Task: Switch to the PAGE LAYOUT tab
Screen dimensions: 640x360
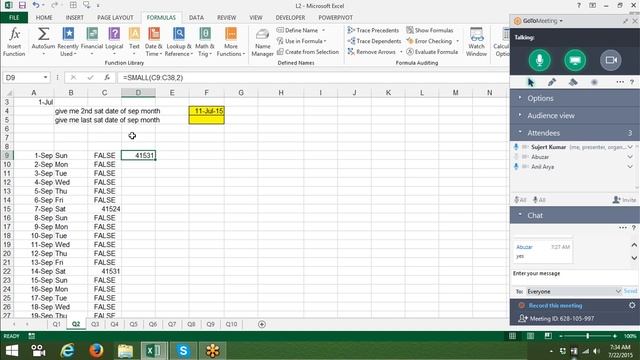Action: 115,18
